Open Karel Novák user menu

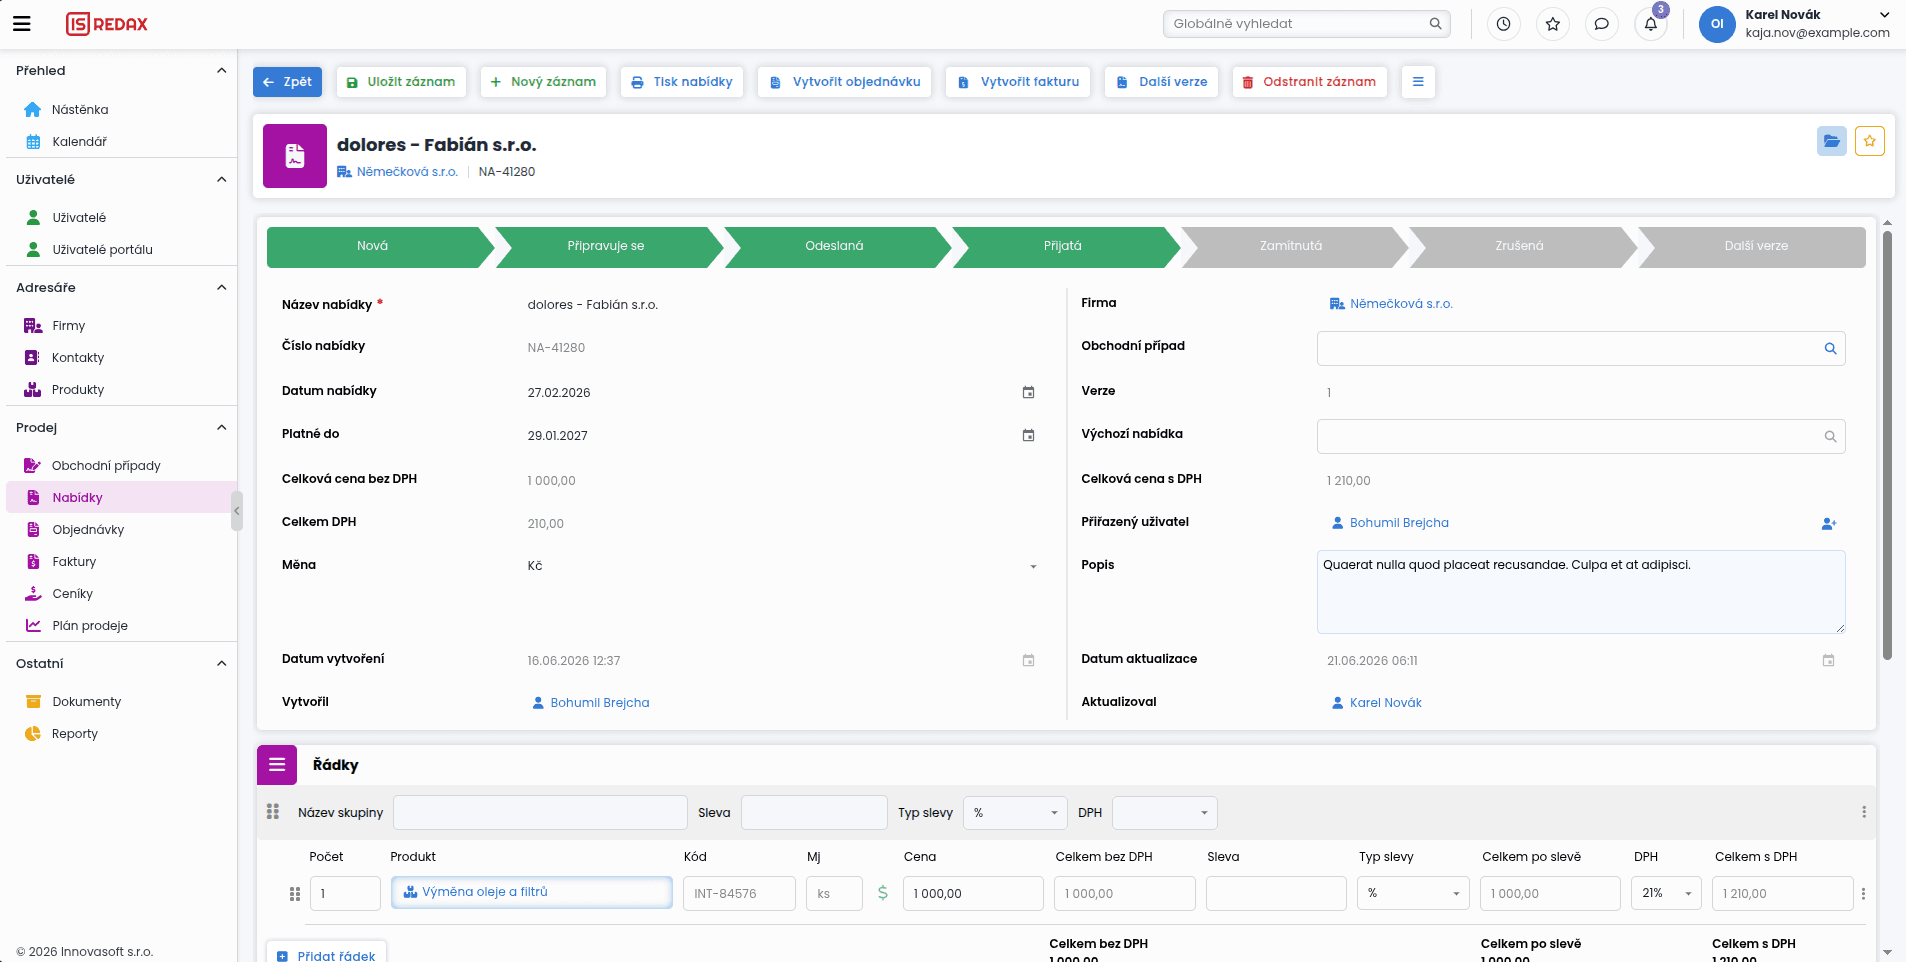(1796, 24)
